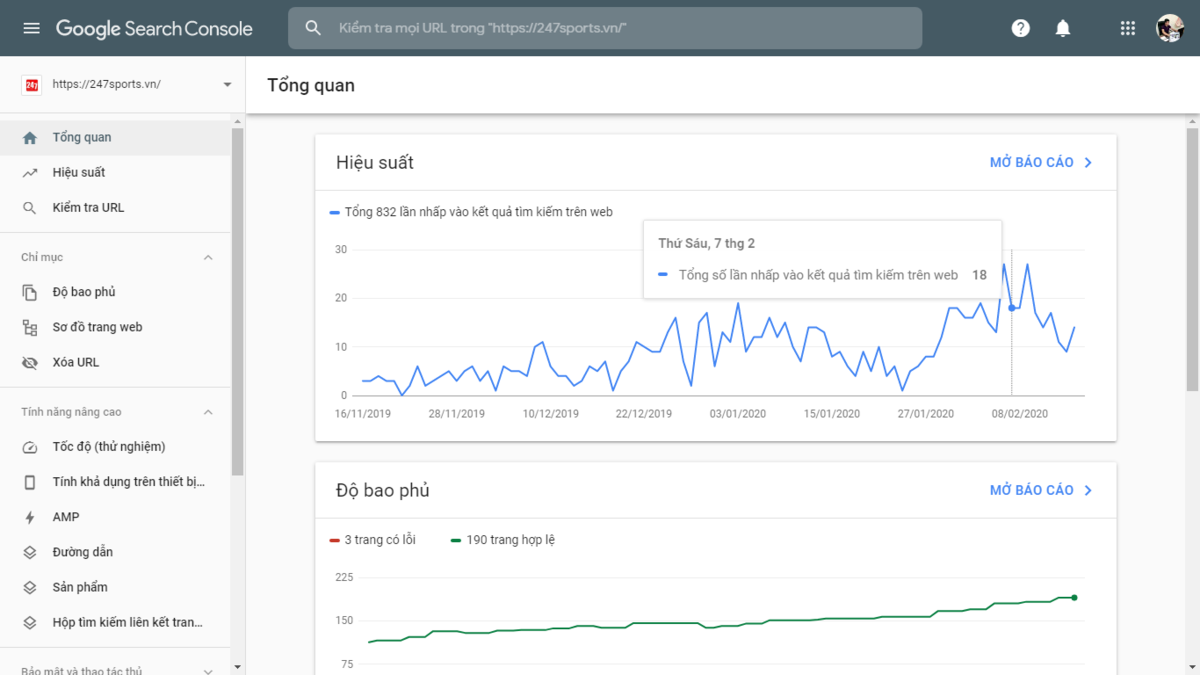Collapse the Tính năng nâng cao section

pyautogui.click(x=208, y=412)
